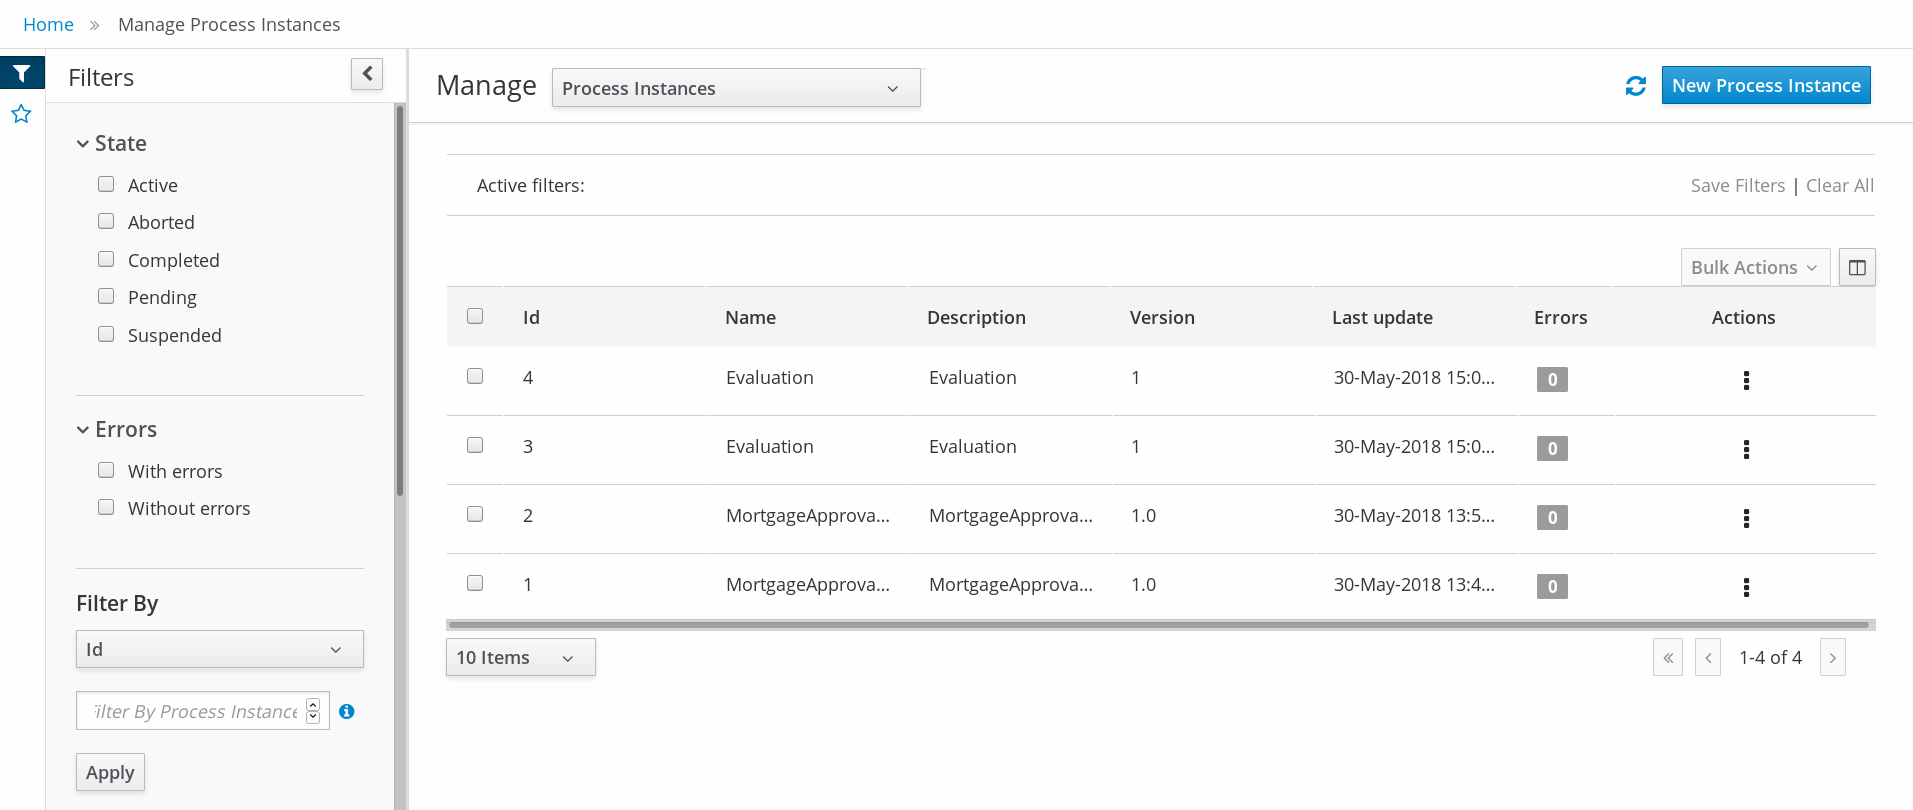The image size is (1913, 810).
Task: Sort table by Version column header
Action: click(1162, 318)
